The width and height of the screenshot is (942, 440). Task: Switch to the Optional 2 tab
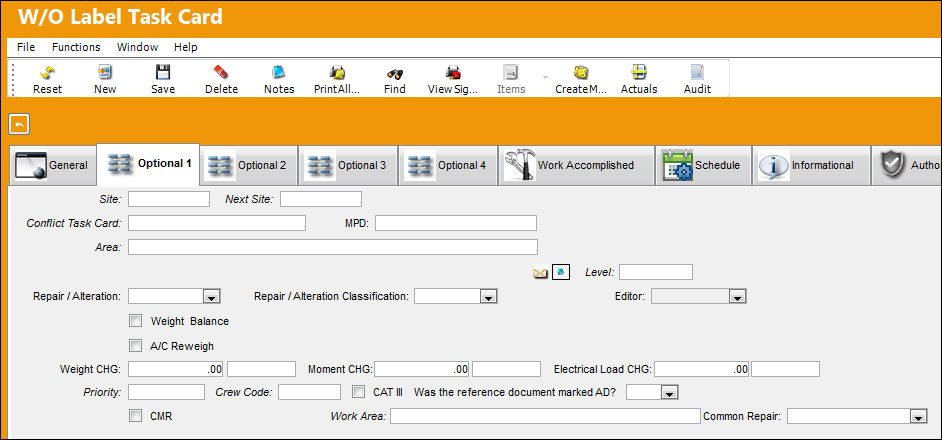coord(248,165)
